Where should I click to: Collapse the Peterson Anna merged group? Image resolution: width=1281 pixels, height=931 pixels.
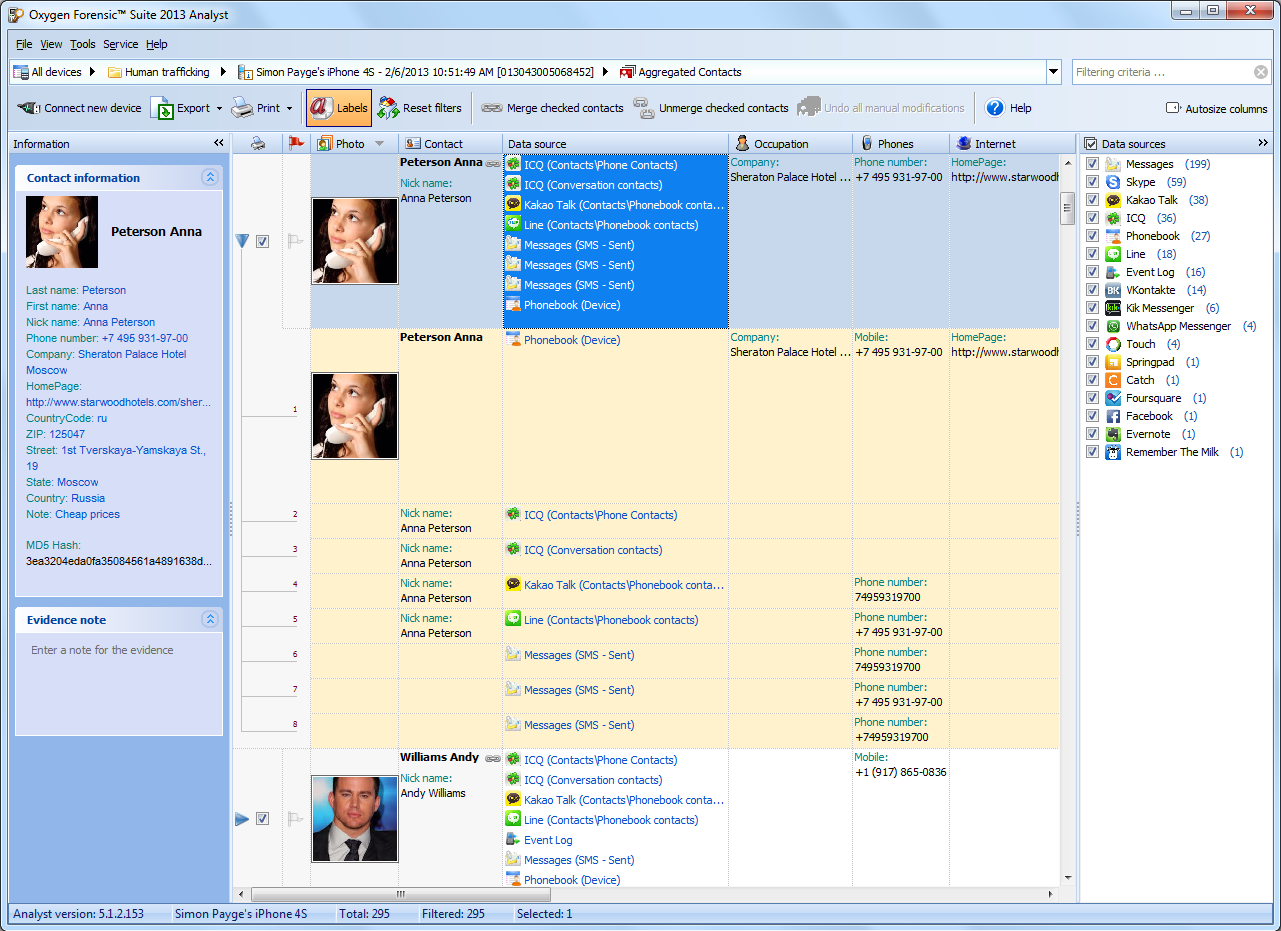243,241
